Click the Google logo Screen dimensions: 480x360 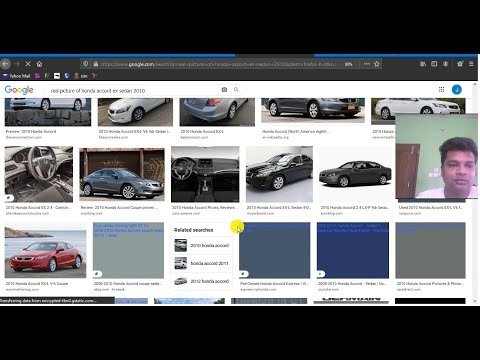(x=19, y=90)
